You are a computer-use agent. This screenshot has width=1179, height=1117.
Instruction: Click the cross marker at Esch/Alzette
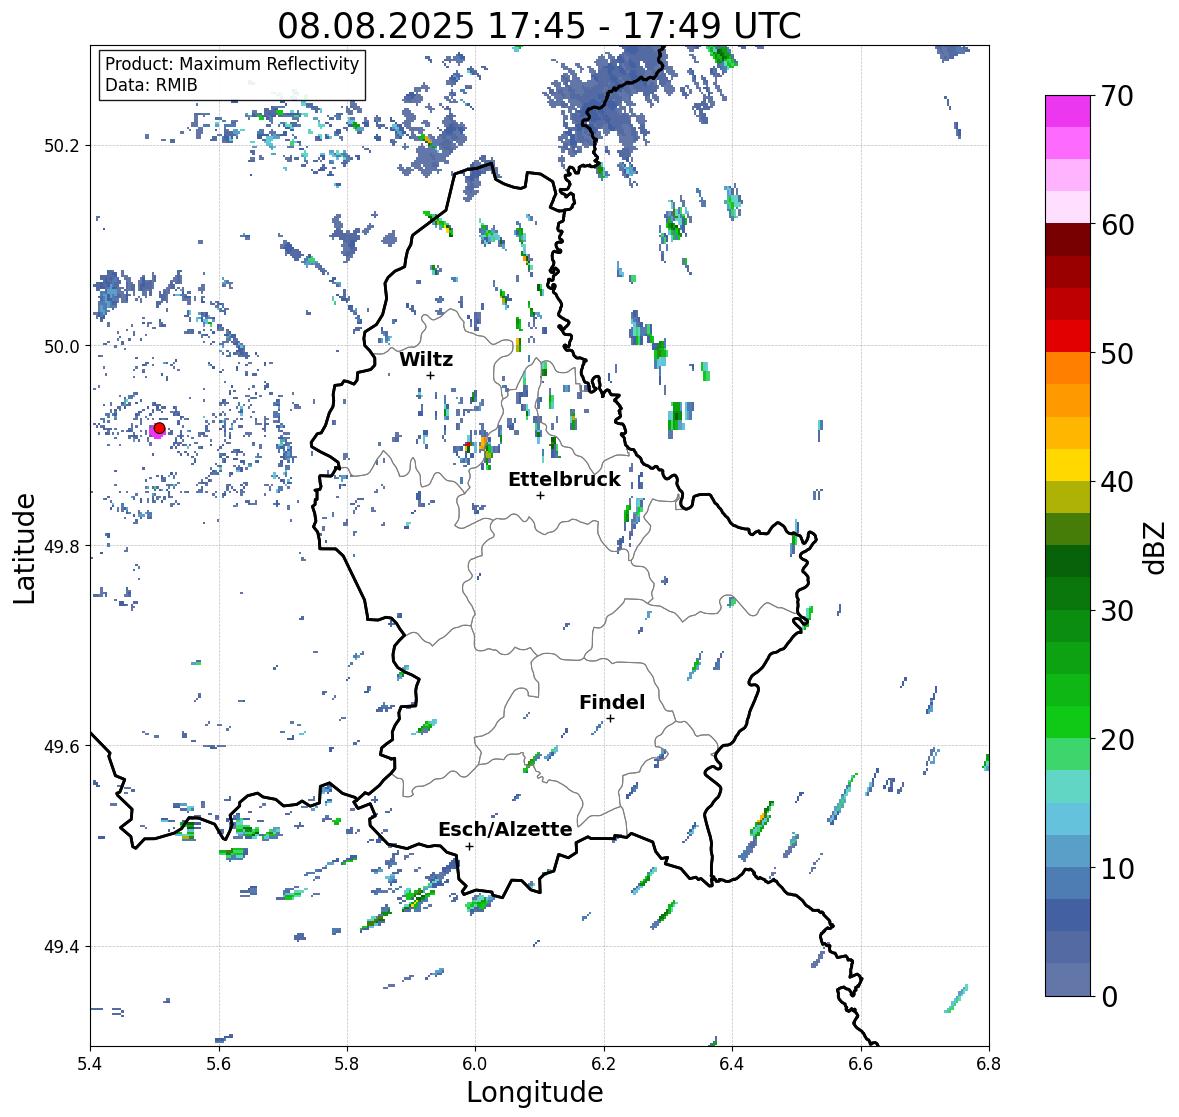click(469, 846)
